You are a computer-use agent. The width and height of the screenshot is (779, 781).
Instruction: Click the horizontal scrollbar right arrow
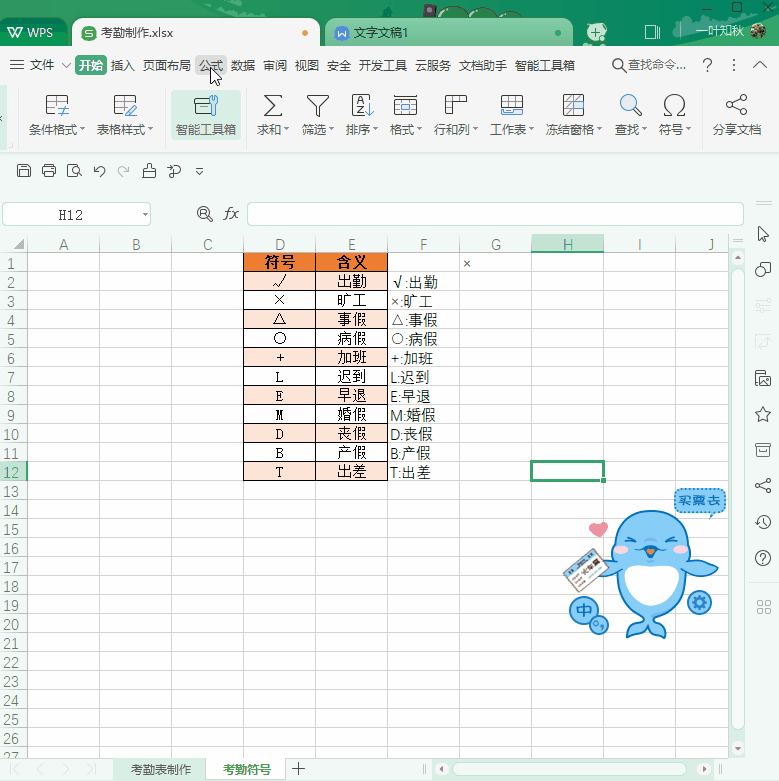click(703, 769)
